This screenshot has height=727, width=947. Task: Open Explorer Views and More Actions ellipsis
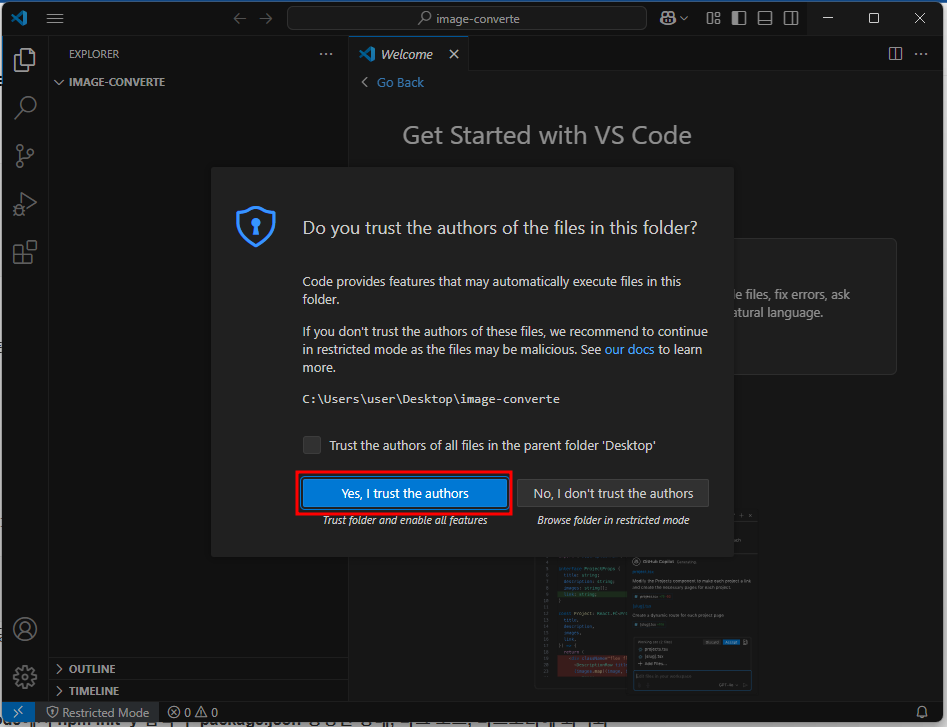[x=326, y=54]
